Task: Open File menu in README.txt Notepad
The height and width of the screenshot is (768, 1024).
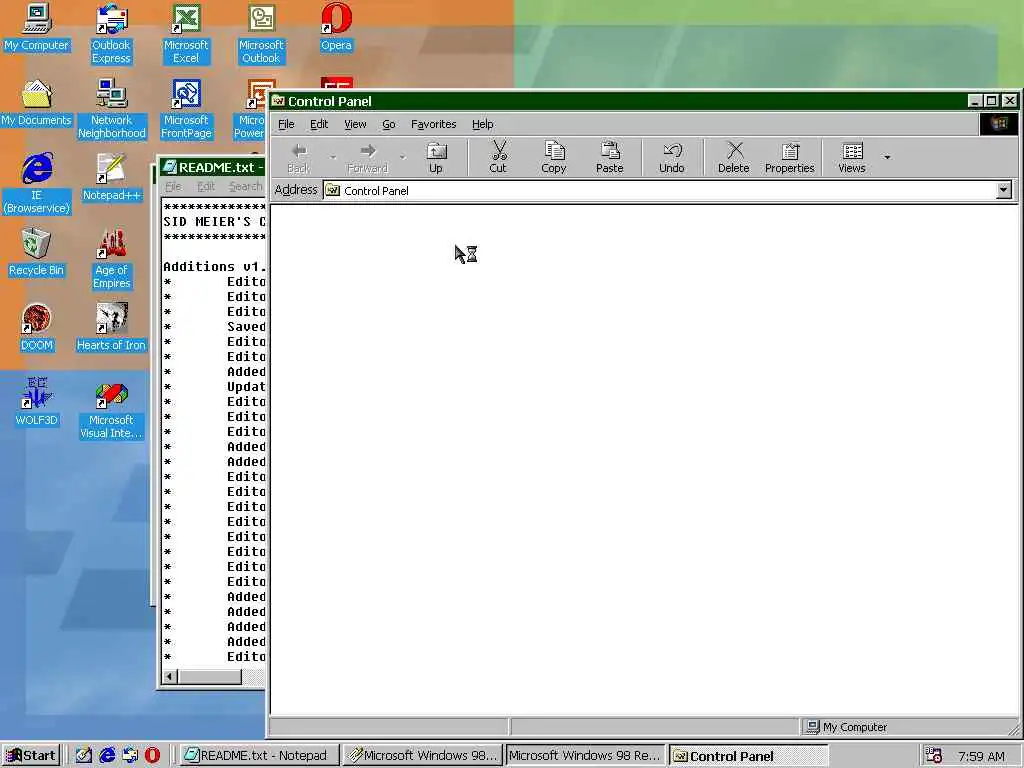Action: [x=173, y=187]
